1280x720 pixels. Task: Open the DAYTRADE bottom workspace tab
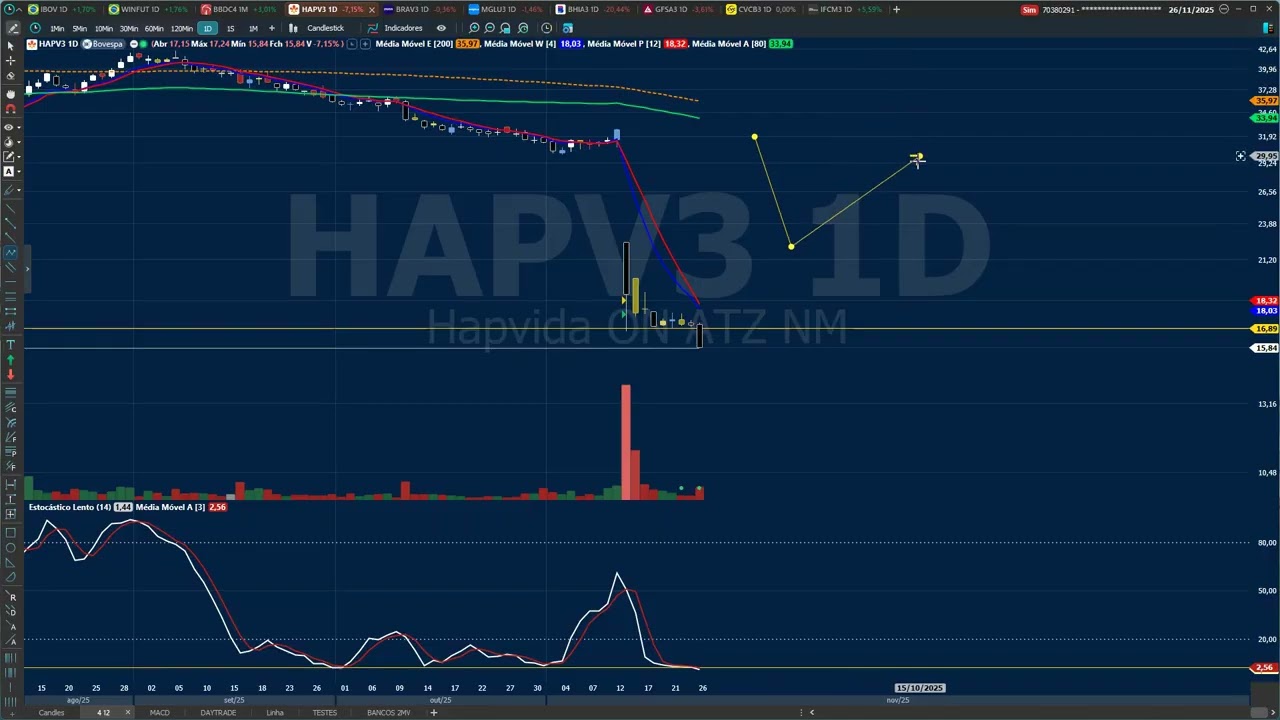click(x=218, y=712)
